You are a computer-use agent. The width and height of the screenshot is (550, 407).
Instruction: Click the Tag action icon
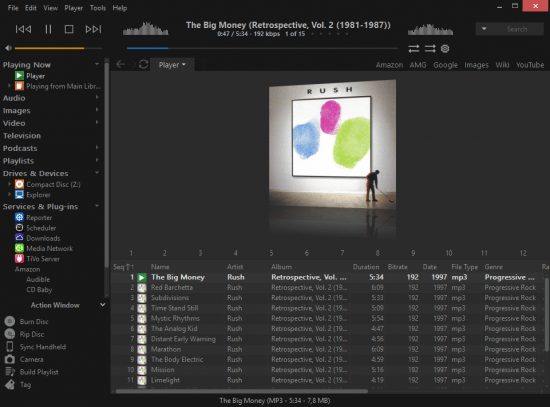[10, 385]
